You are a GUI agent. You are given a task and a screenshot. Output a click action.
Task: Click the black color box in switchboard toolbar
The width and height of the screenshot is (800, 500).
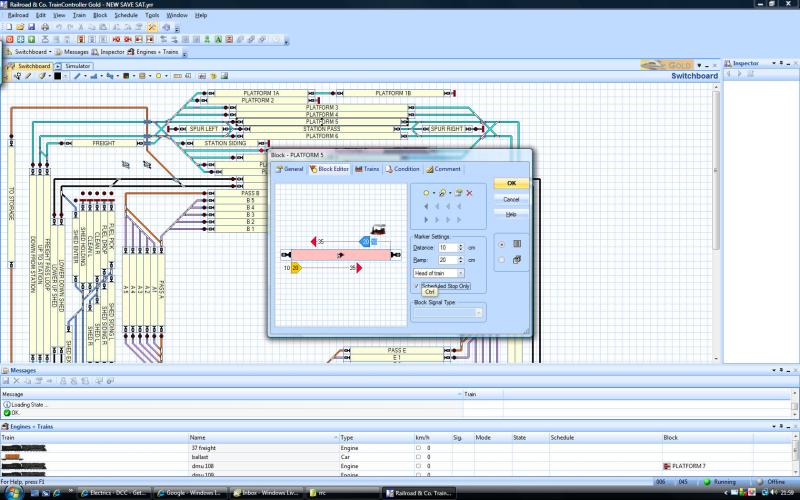pyautogui.click(x=58, y=75)
